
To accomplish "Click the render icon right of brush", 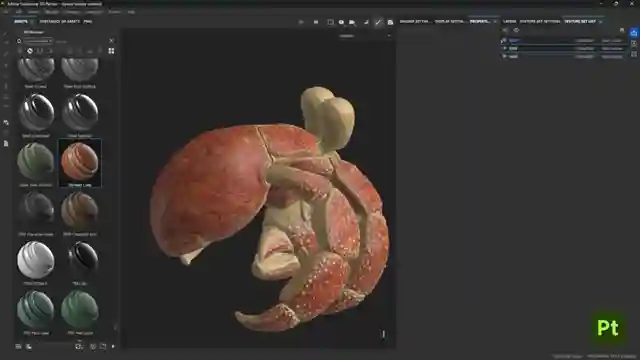I will (390, 22).
